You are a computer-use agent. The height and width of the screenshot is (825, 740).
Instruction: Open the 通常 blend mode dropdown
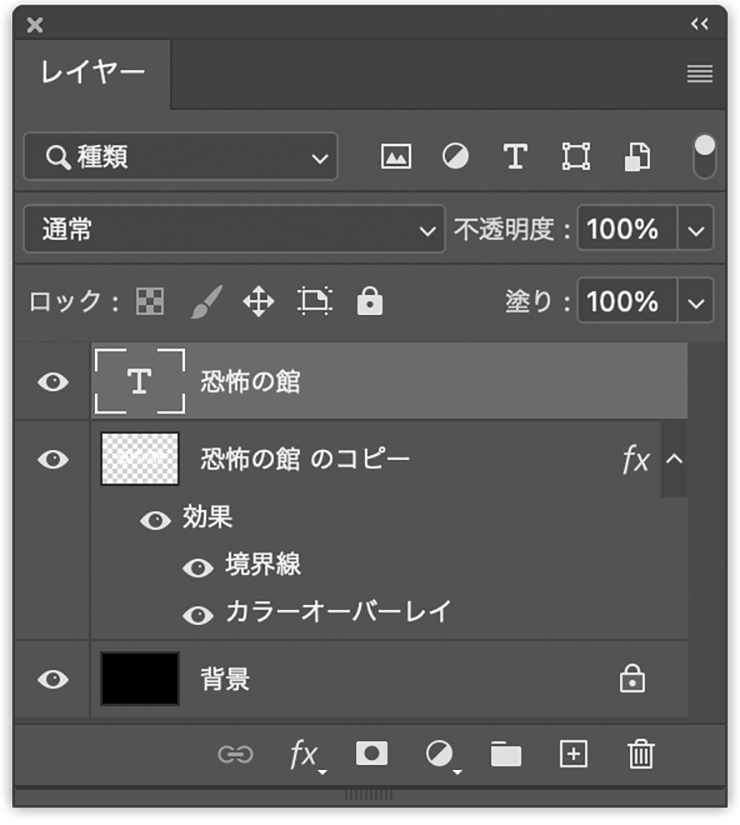[233, 230]
